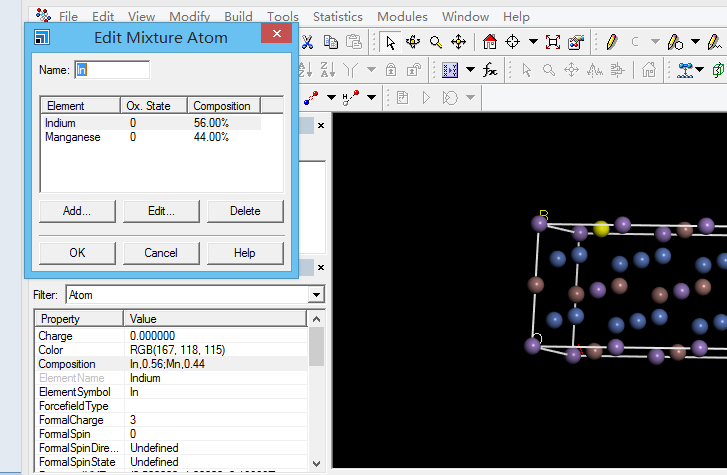This screenshot has height=475, width=727.
Task: Open the bond tool dropdown arrow
Action: pos(331,97)
